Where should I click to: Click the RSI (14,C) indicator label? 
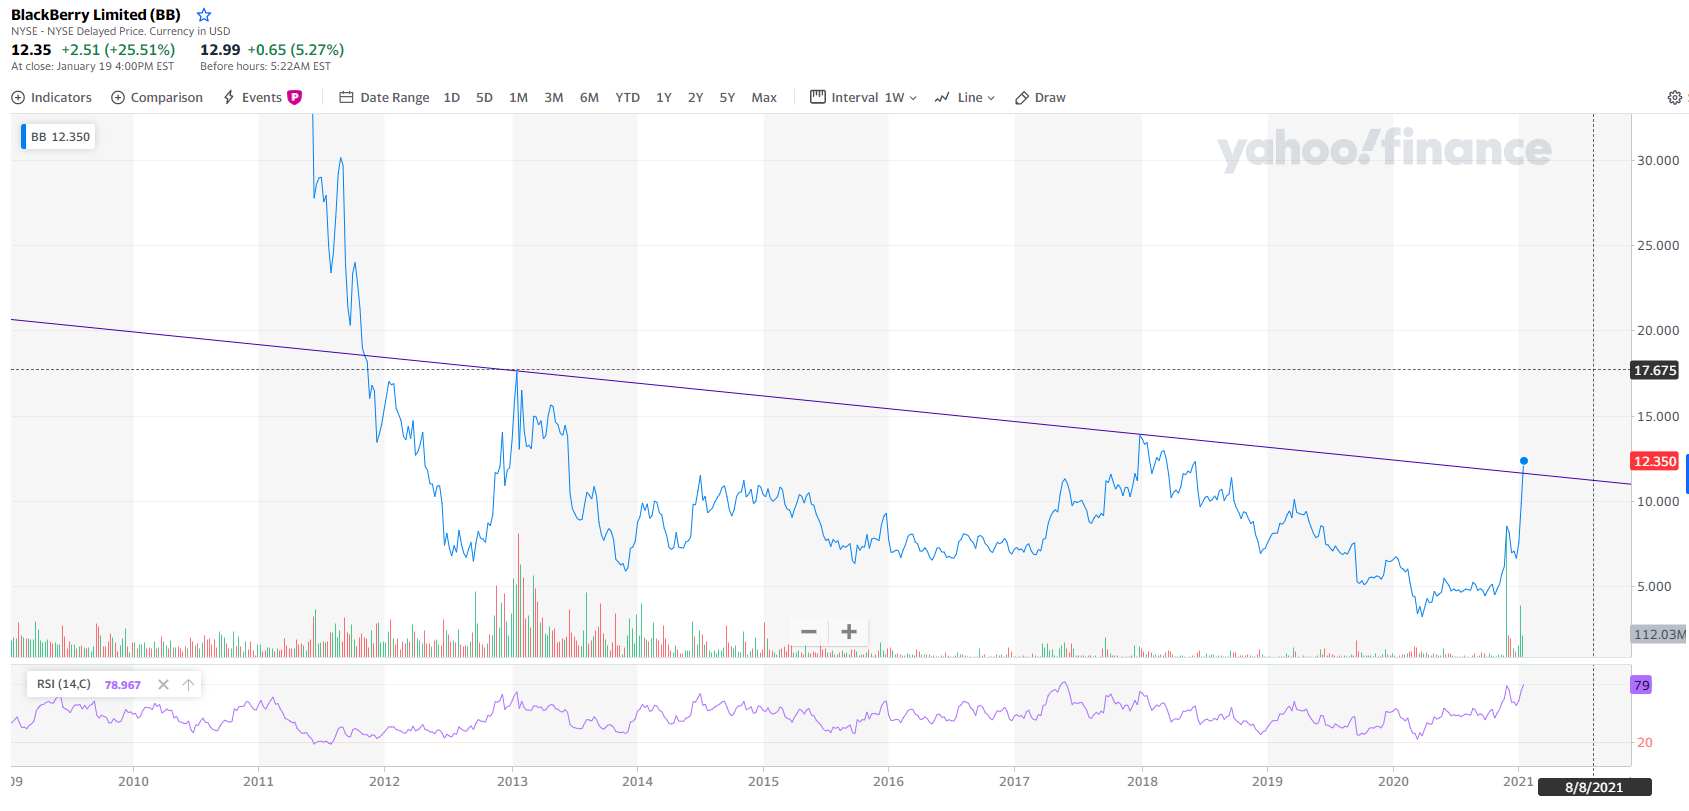pos(64,684)
